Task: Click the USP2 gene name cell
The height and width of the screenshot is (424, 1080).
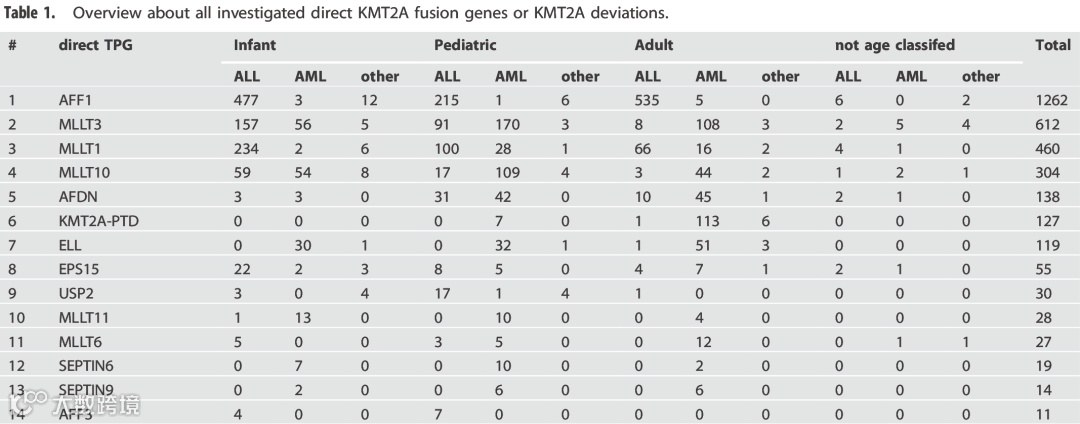Action: pos(75,294)
